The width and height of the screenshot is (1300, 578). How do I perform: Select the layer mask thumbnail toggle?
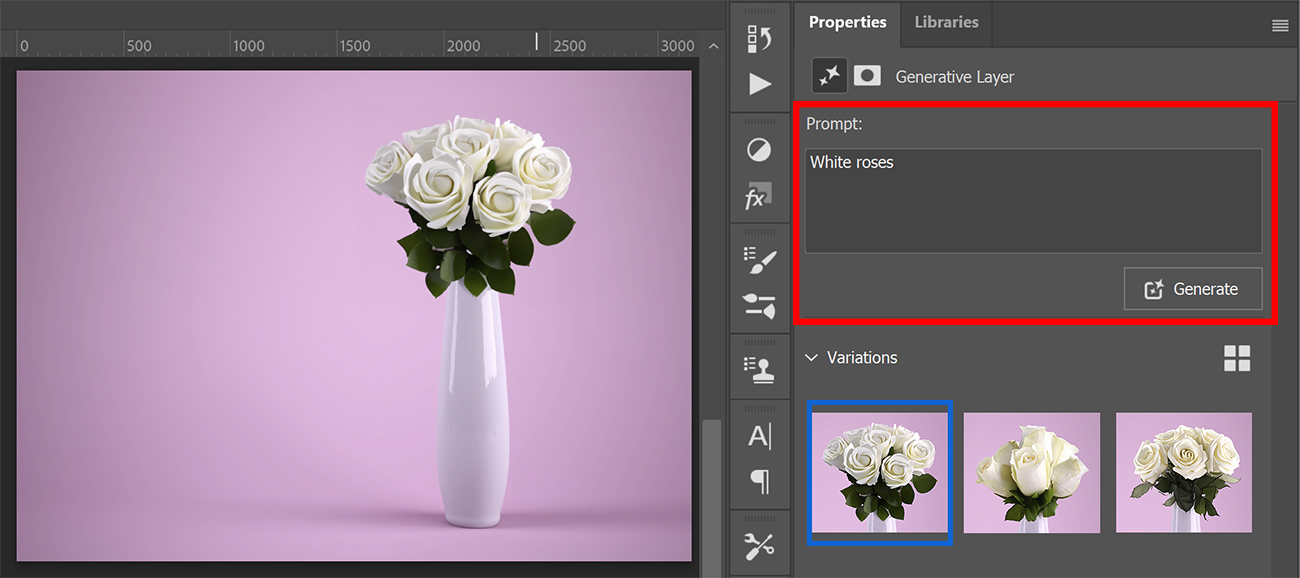pyautogui.click(x=866, y=75)
